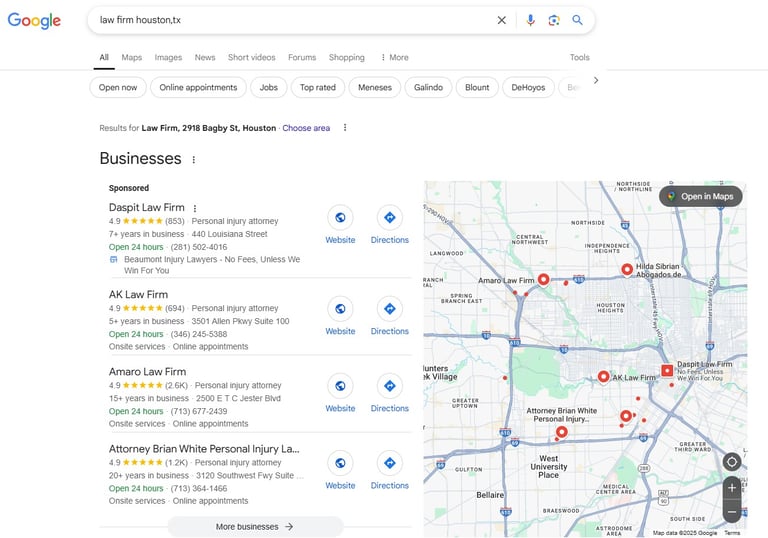768x538 pixels.
Task: Click Brian White phone (713) 364-1466
Action: click(199, 489)
